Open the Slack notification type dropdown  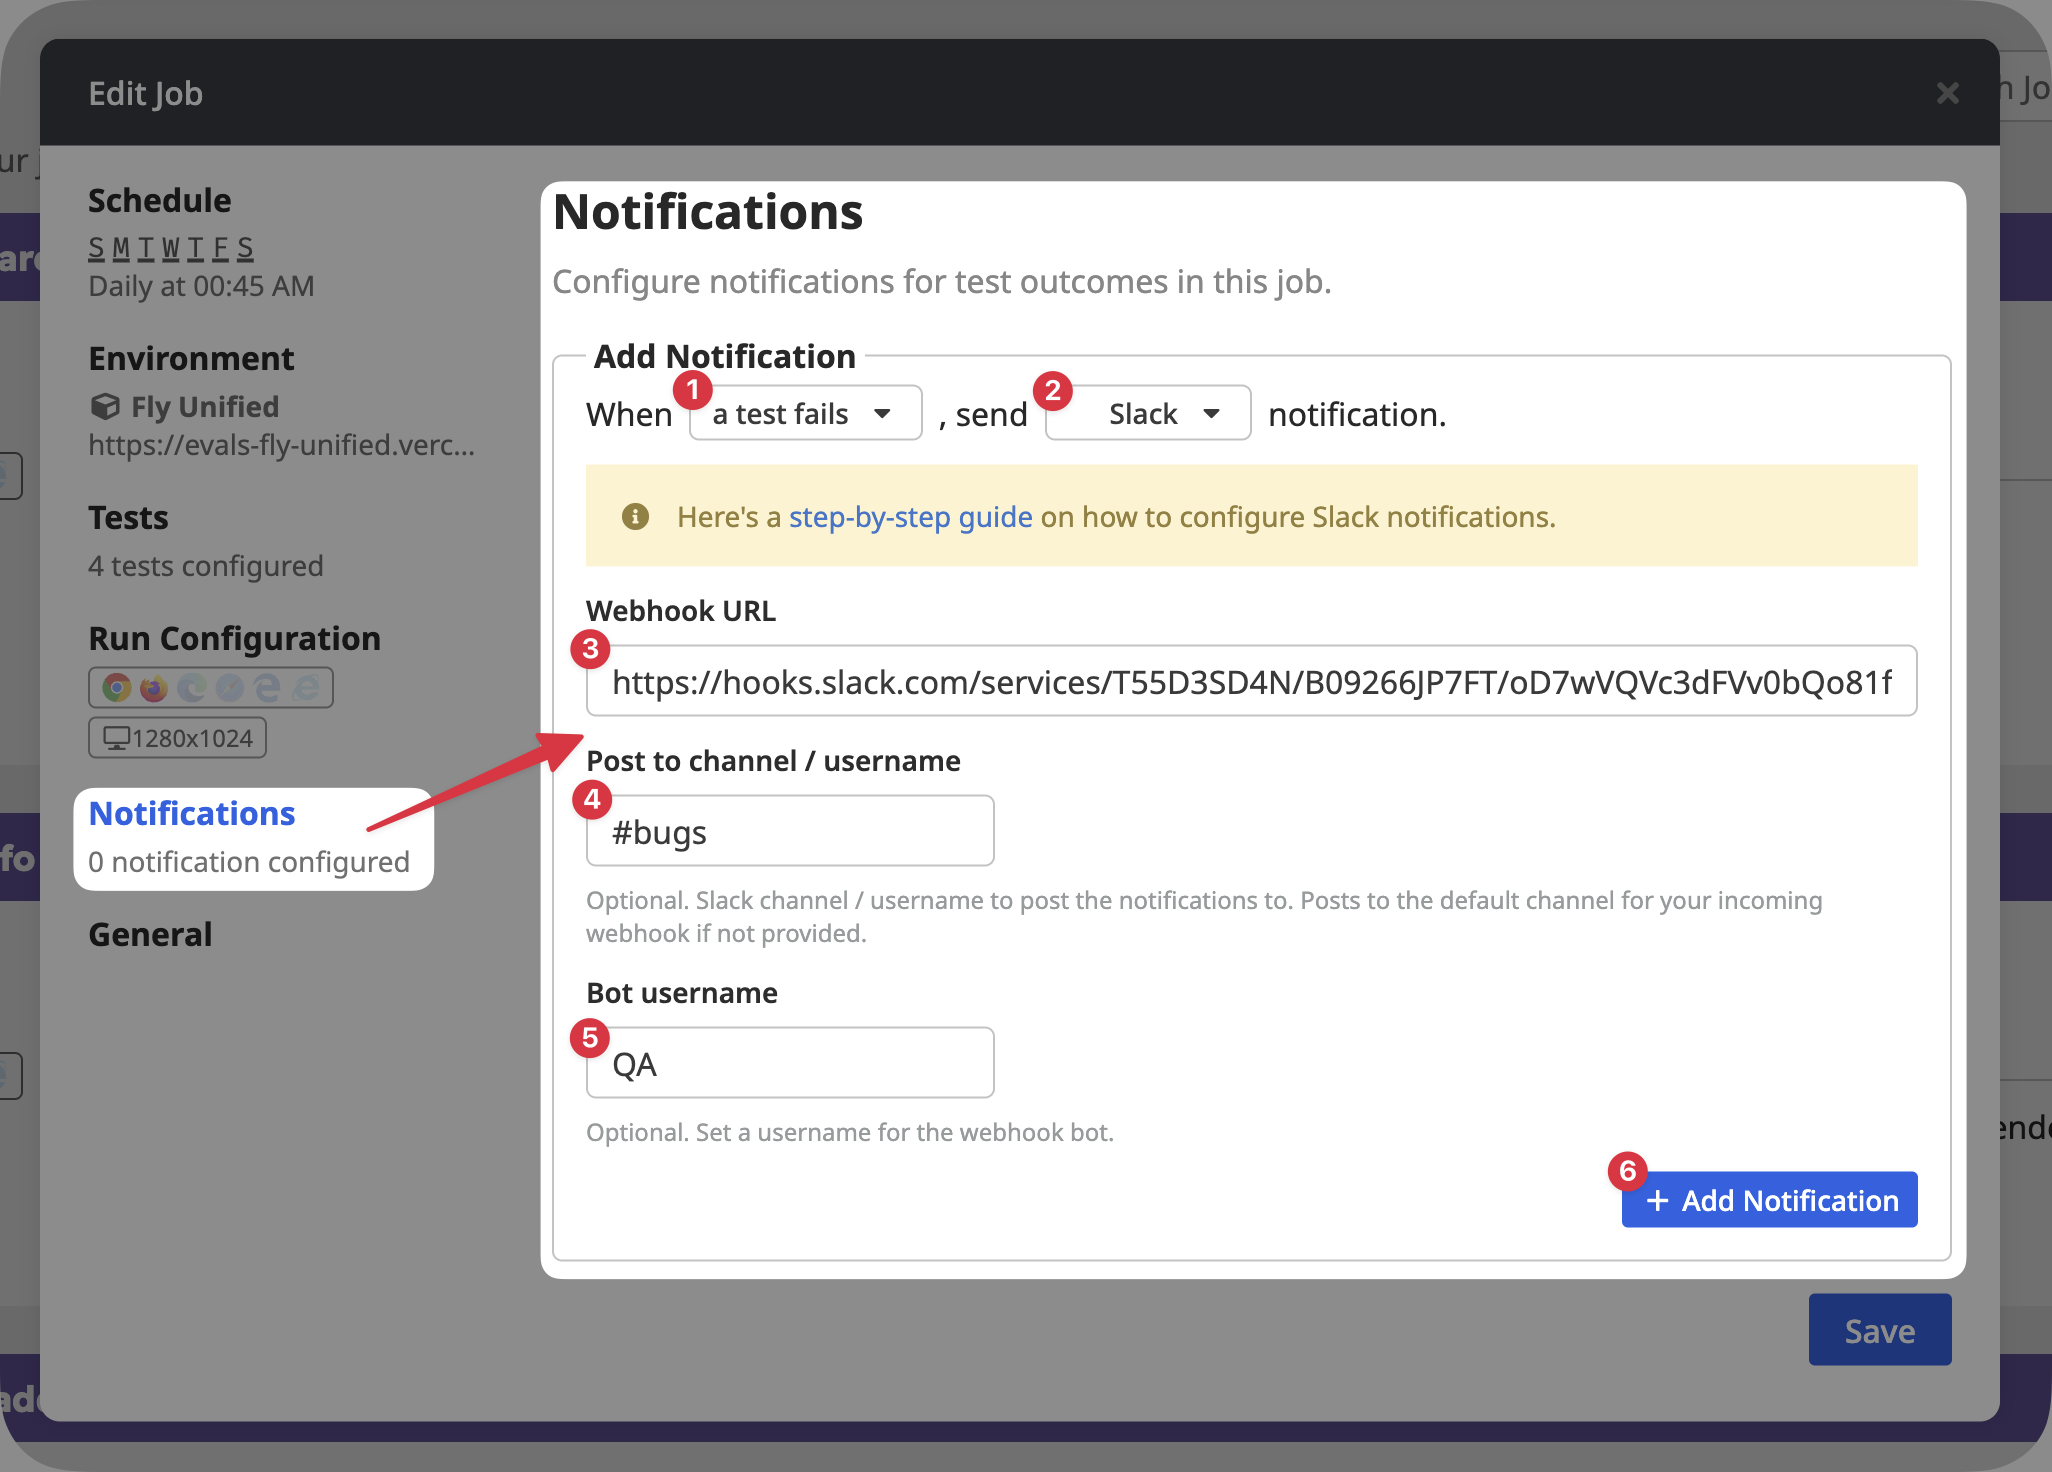1147,413
